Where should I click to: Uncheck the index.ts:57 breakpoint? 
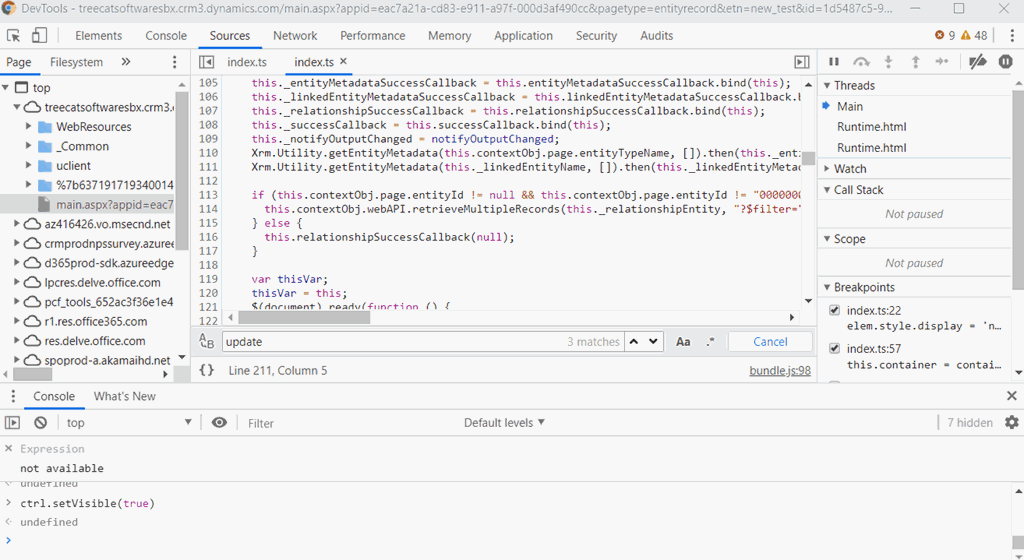tap(835, 348)
